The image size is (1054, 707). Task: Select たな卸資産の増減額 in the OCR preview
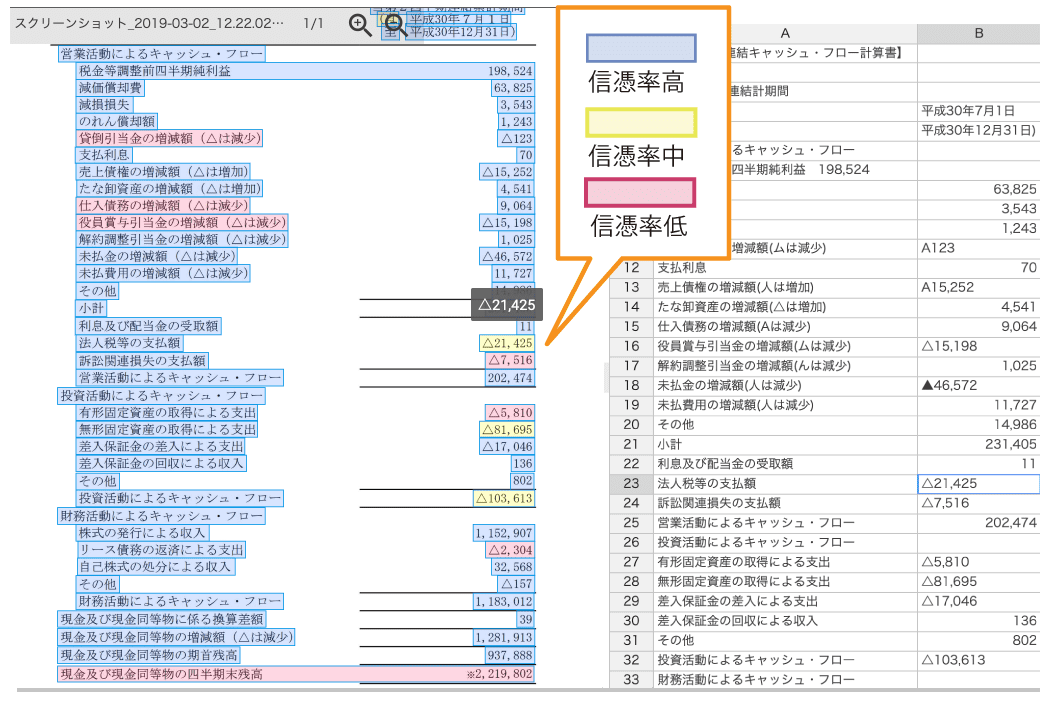point(169,188)
